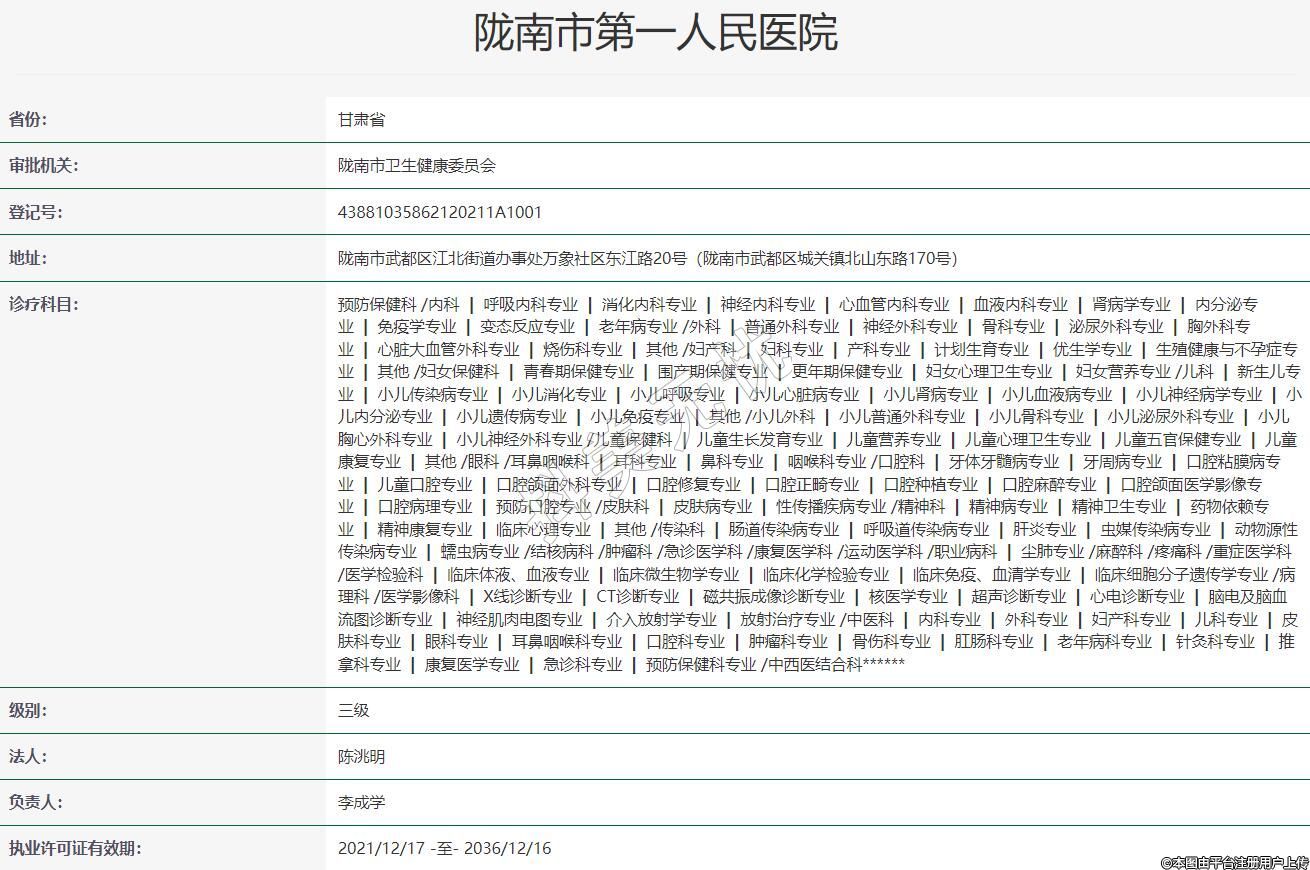1310x870 pixels.
Task: Select the 负责人 row label
Action: point(36,803)
